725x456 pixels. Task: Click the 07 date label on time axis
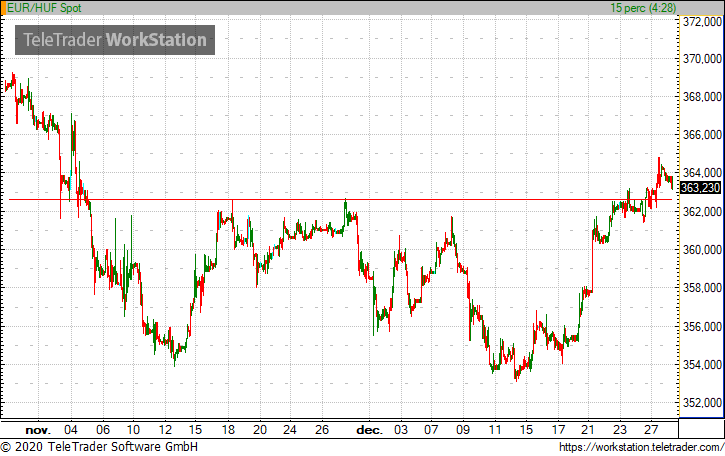(431, 430)
